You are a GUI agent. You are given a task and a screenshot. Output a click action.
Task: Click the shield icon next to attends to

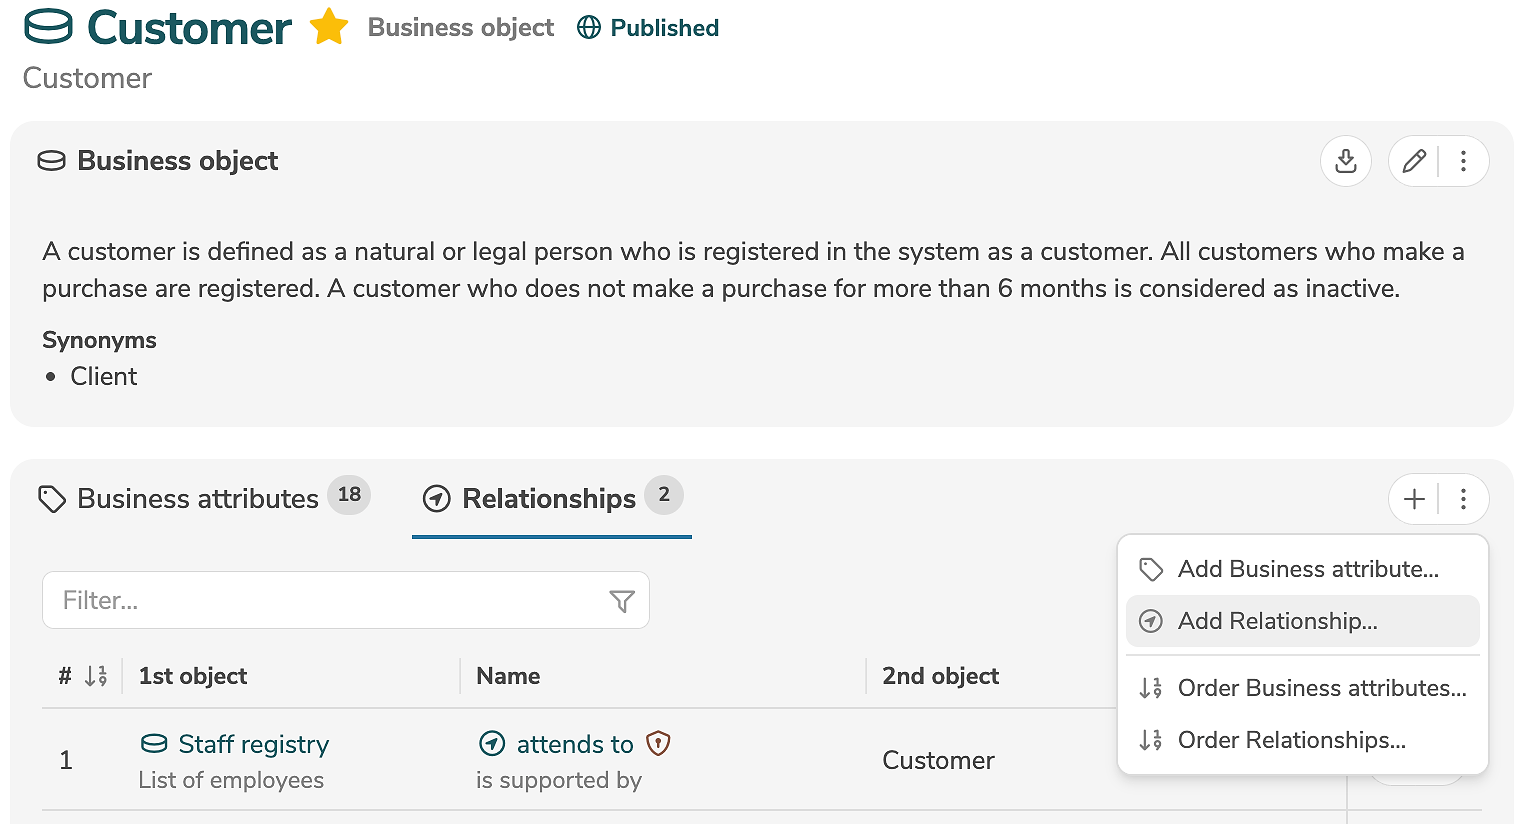(x=658, y=743)
